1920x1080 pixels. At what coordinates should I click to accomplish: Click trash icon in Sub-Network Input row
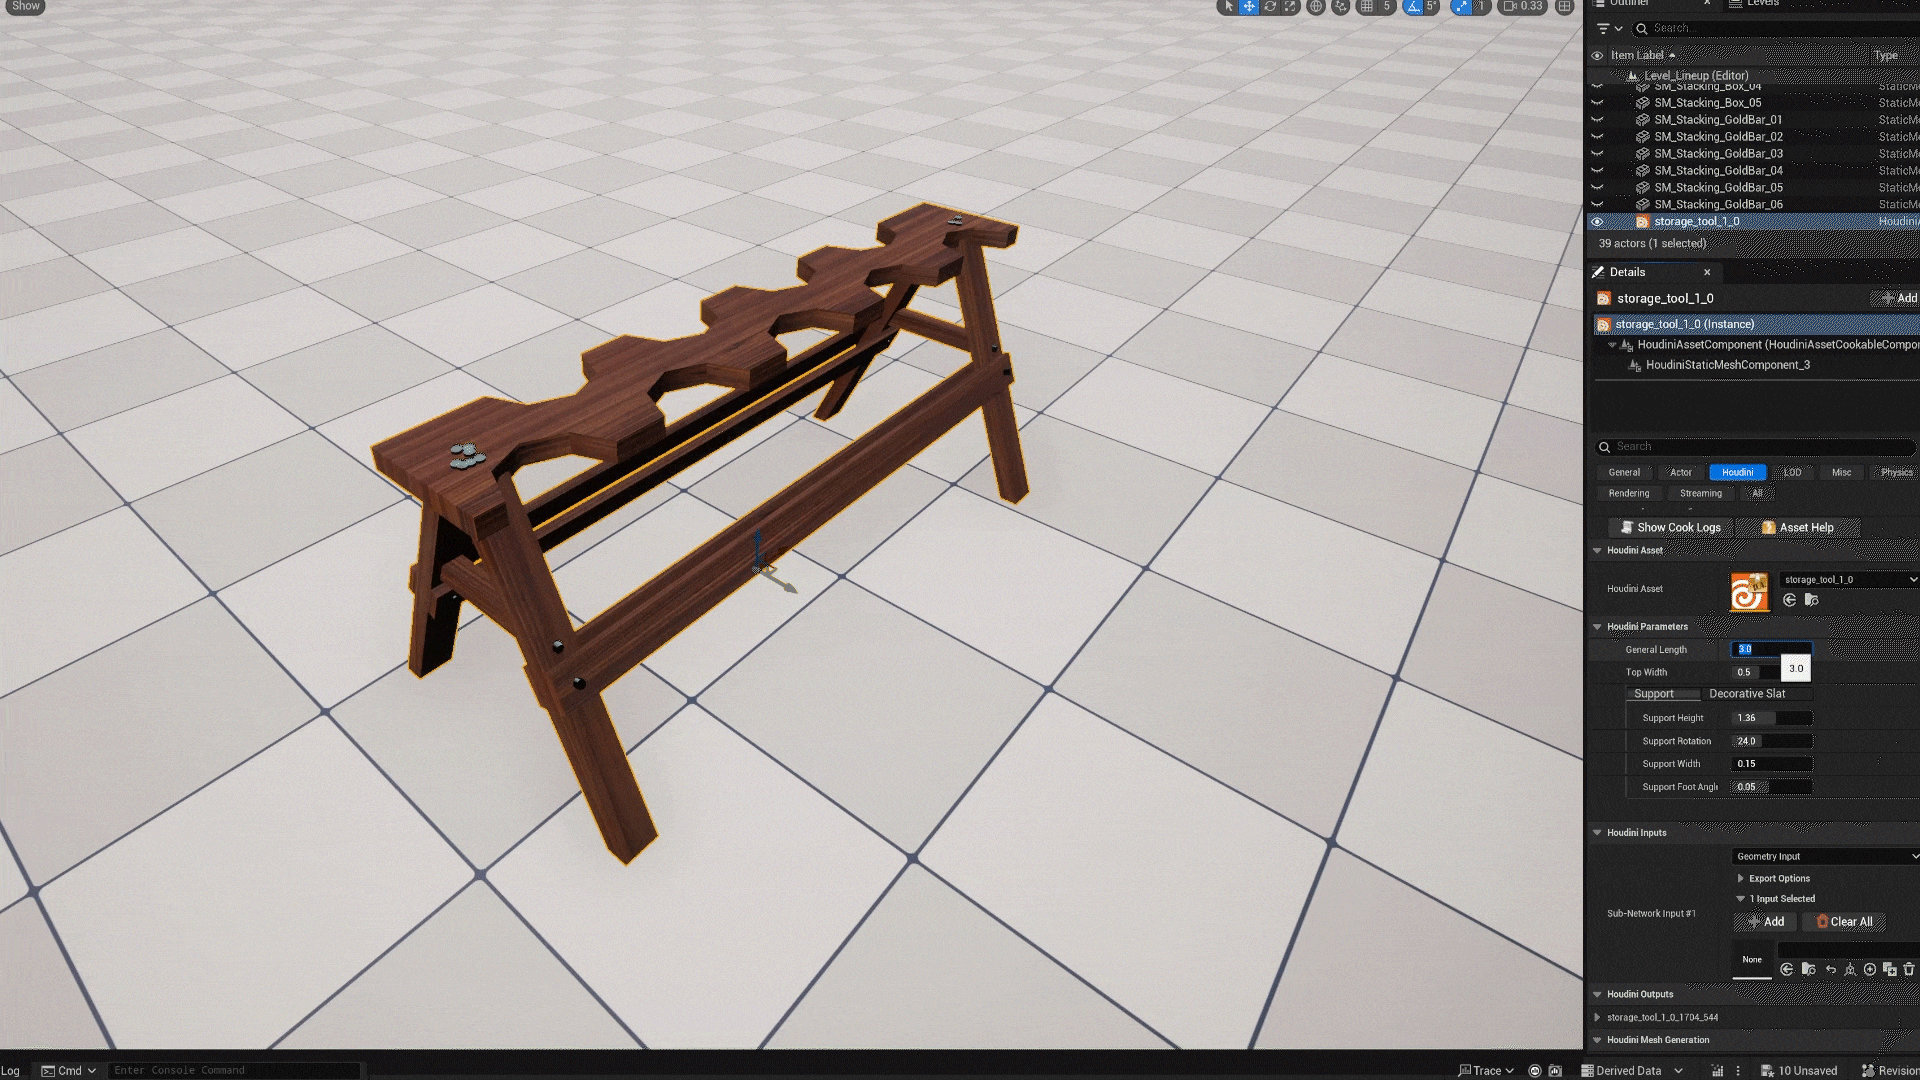click(1909, 969)
